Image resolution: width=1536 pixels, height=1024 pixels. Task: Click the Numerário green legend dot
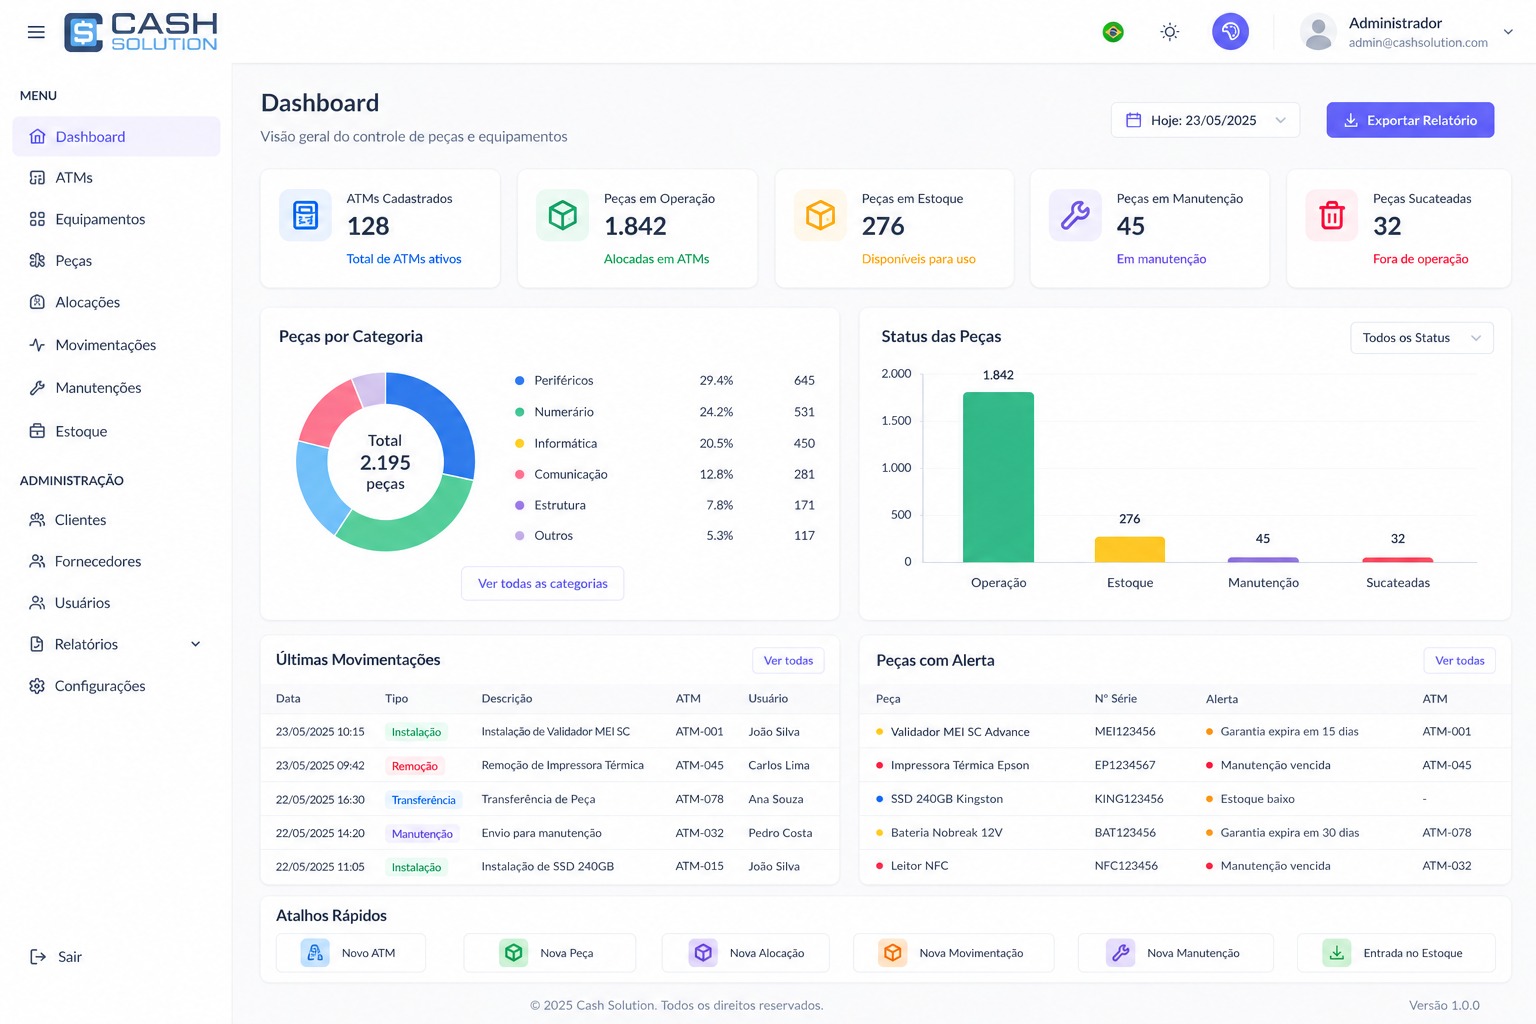point(519,412)
